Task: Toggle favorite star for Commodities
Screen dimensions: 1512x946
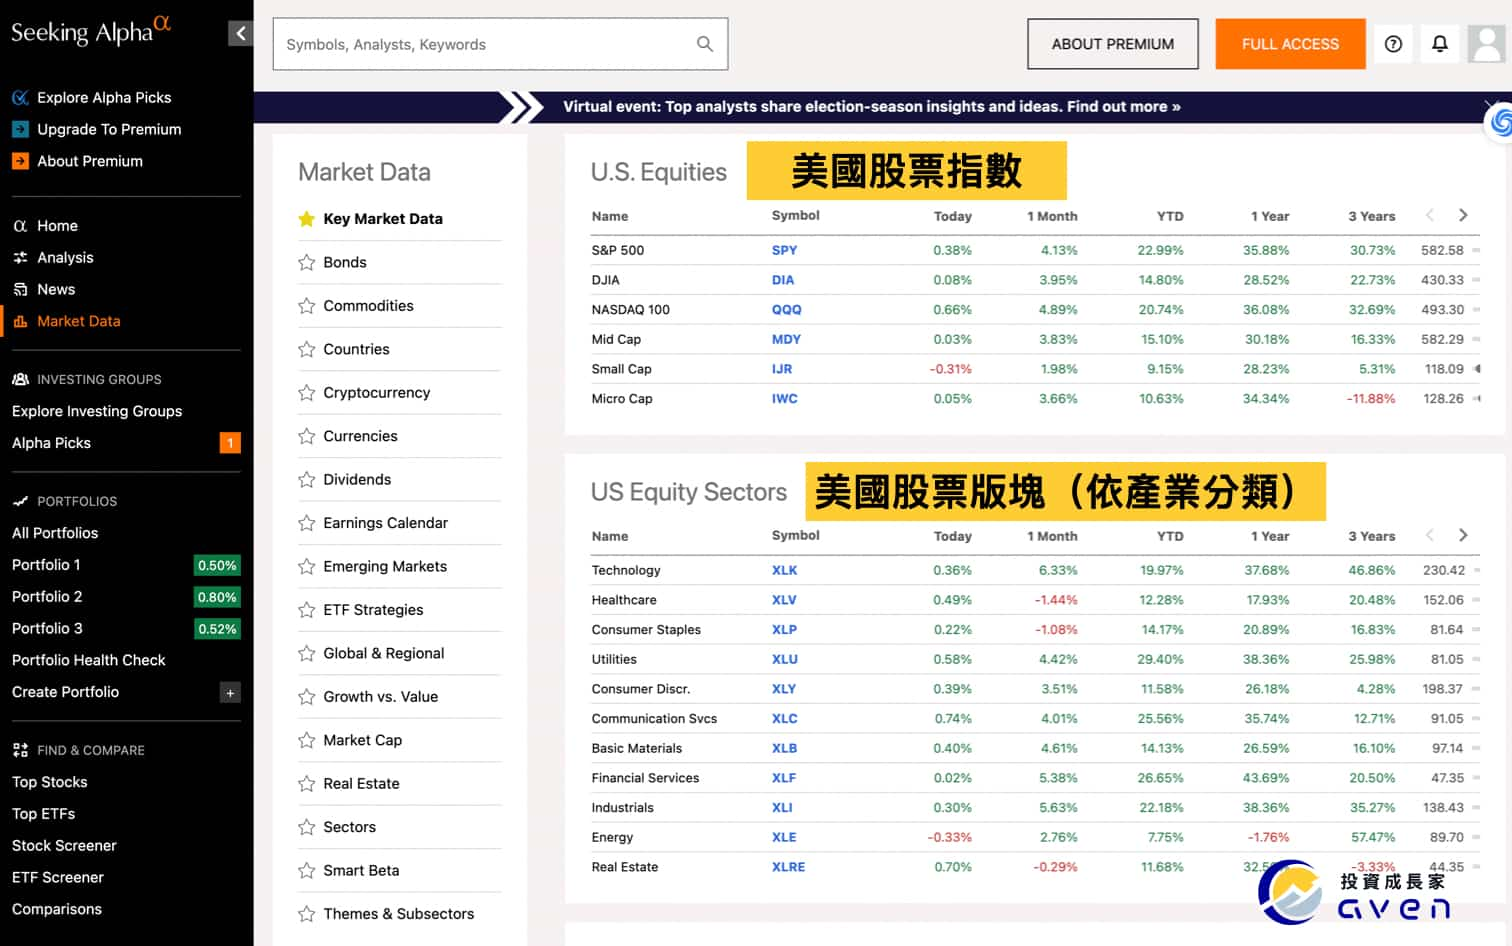Action: (x=306, y=306)
